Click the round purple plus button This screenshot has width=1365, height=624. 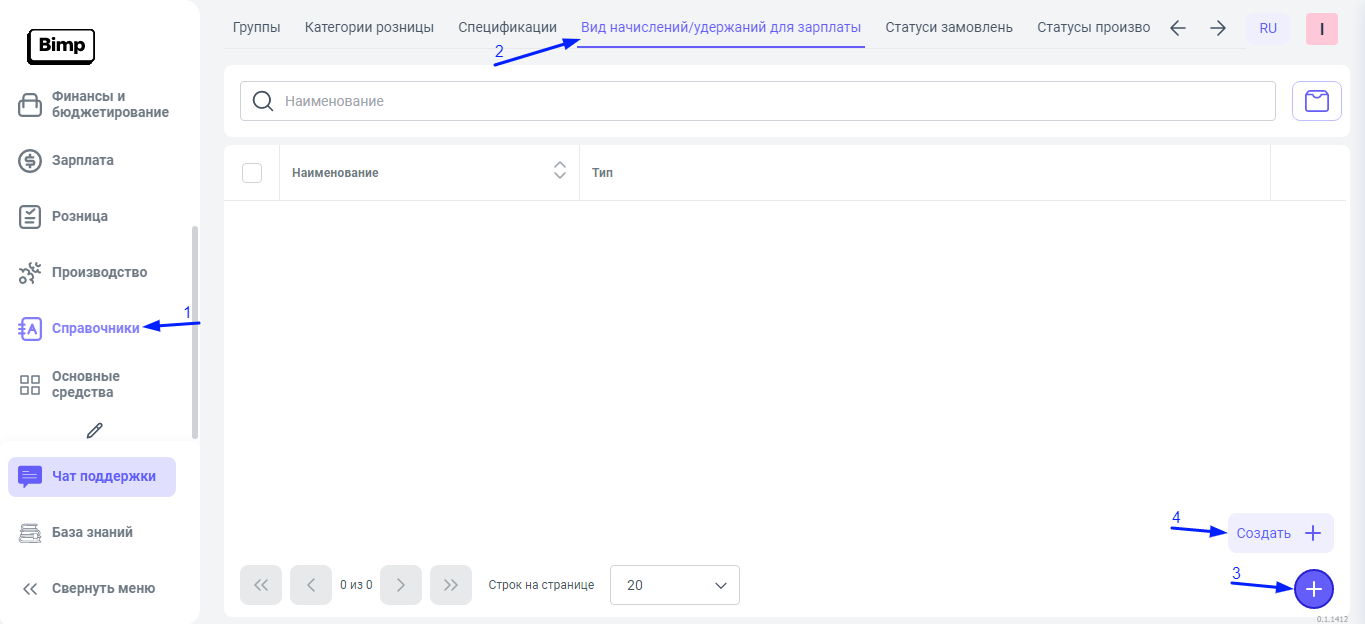pos(1314,589)
